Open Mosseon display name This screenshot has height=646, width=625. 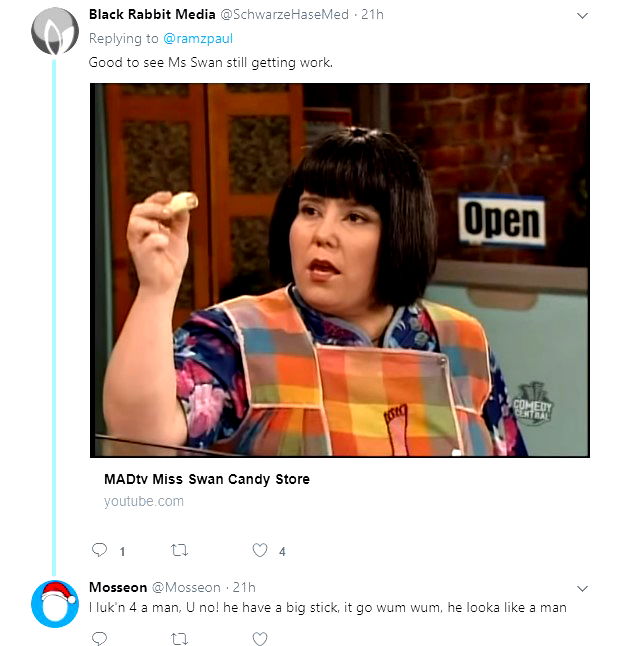click(x=118, y=587)
